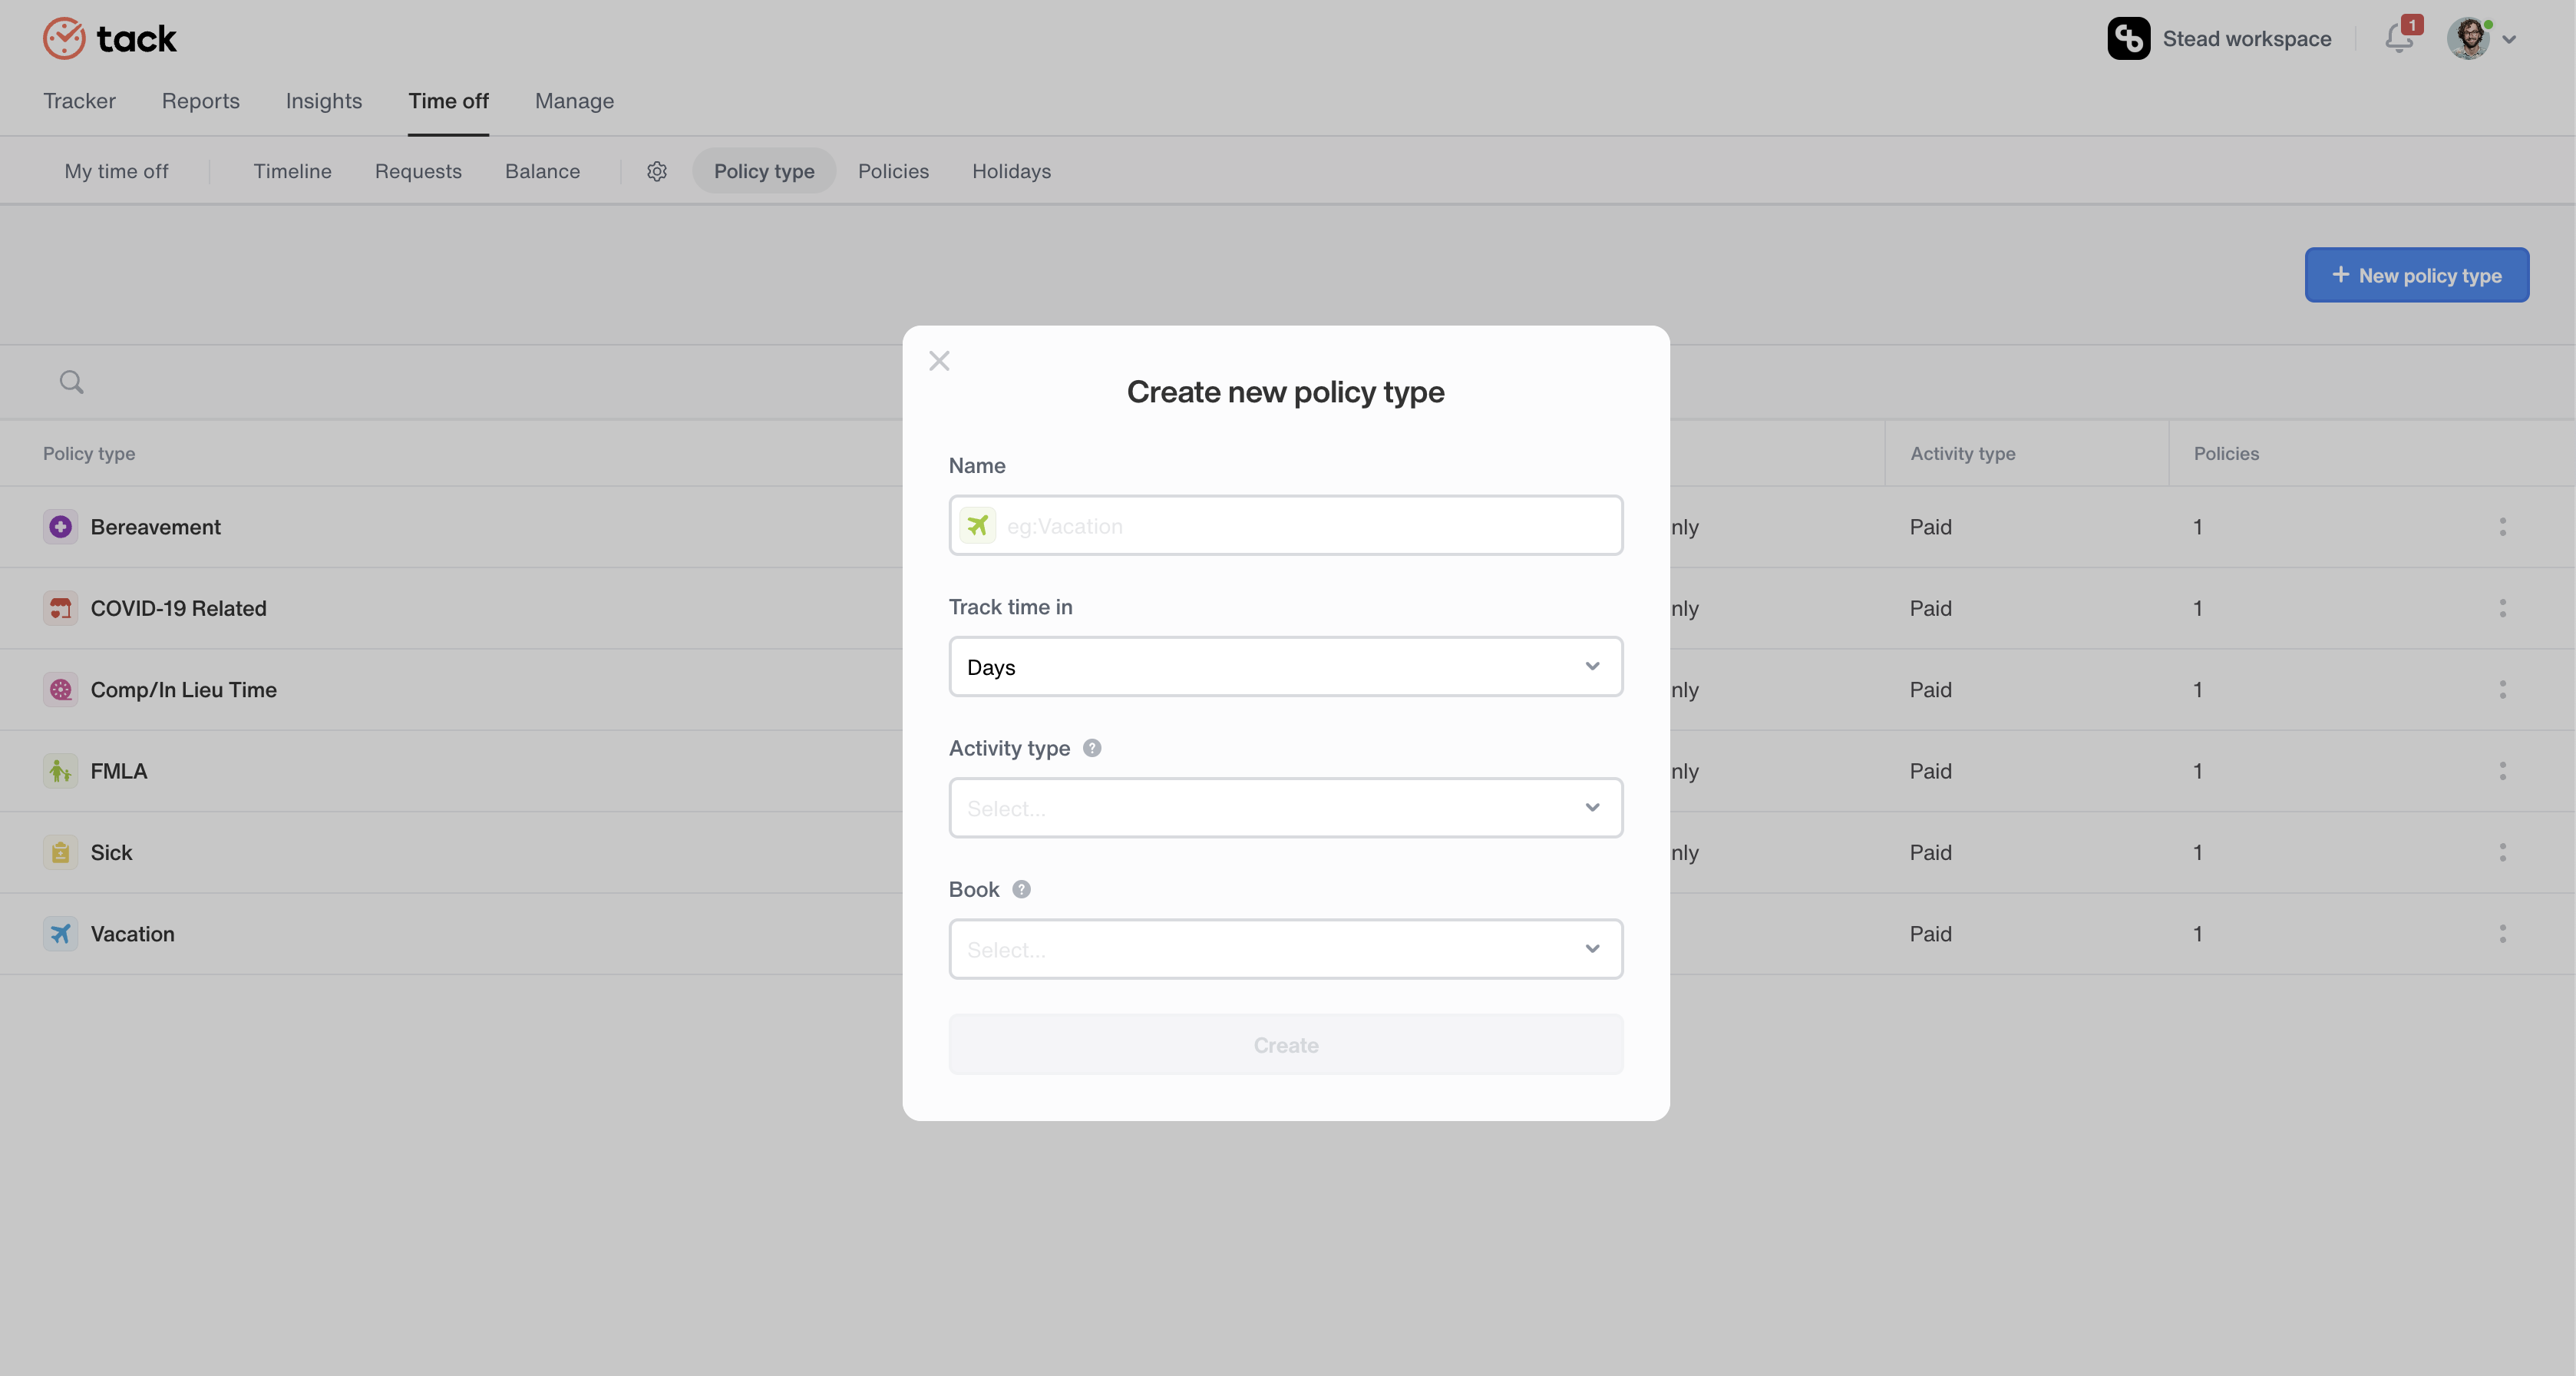
Task: Click the notification bell icon
Action: 2397,38
